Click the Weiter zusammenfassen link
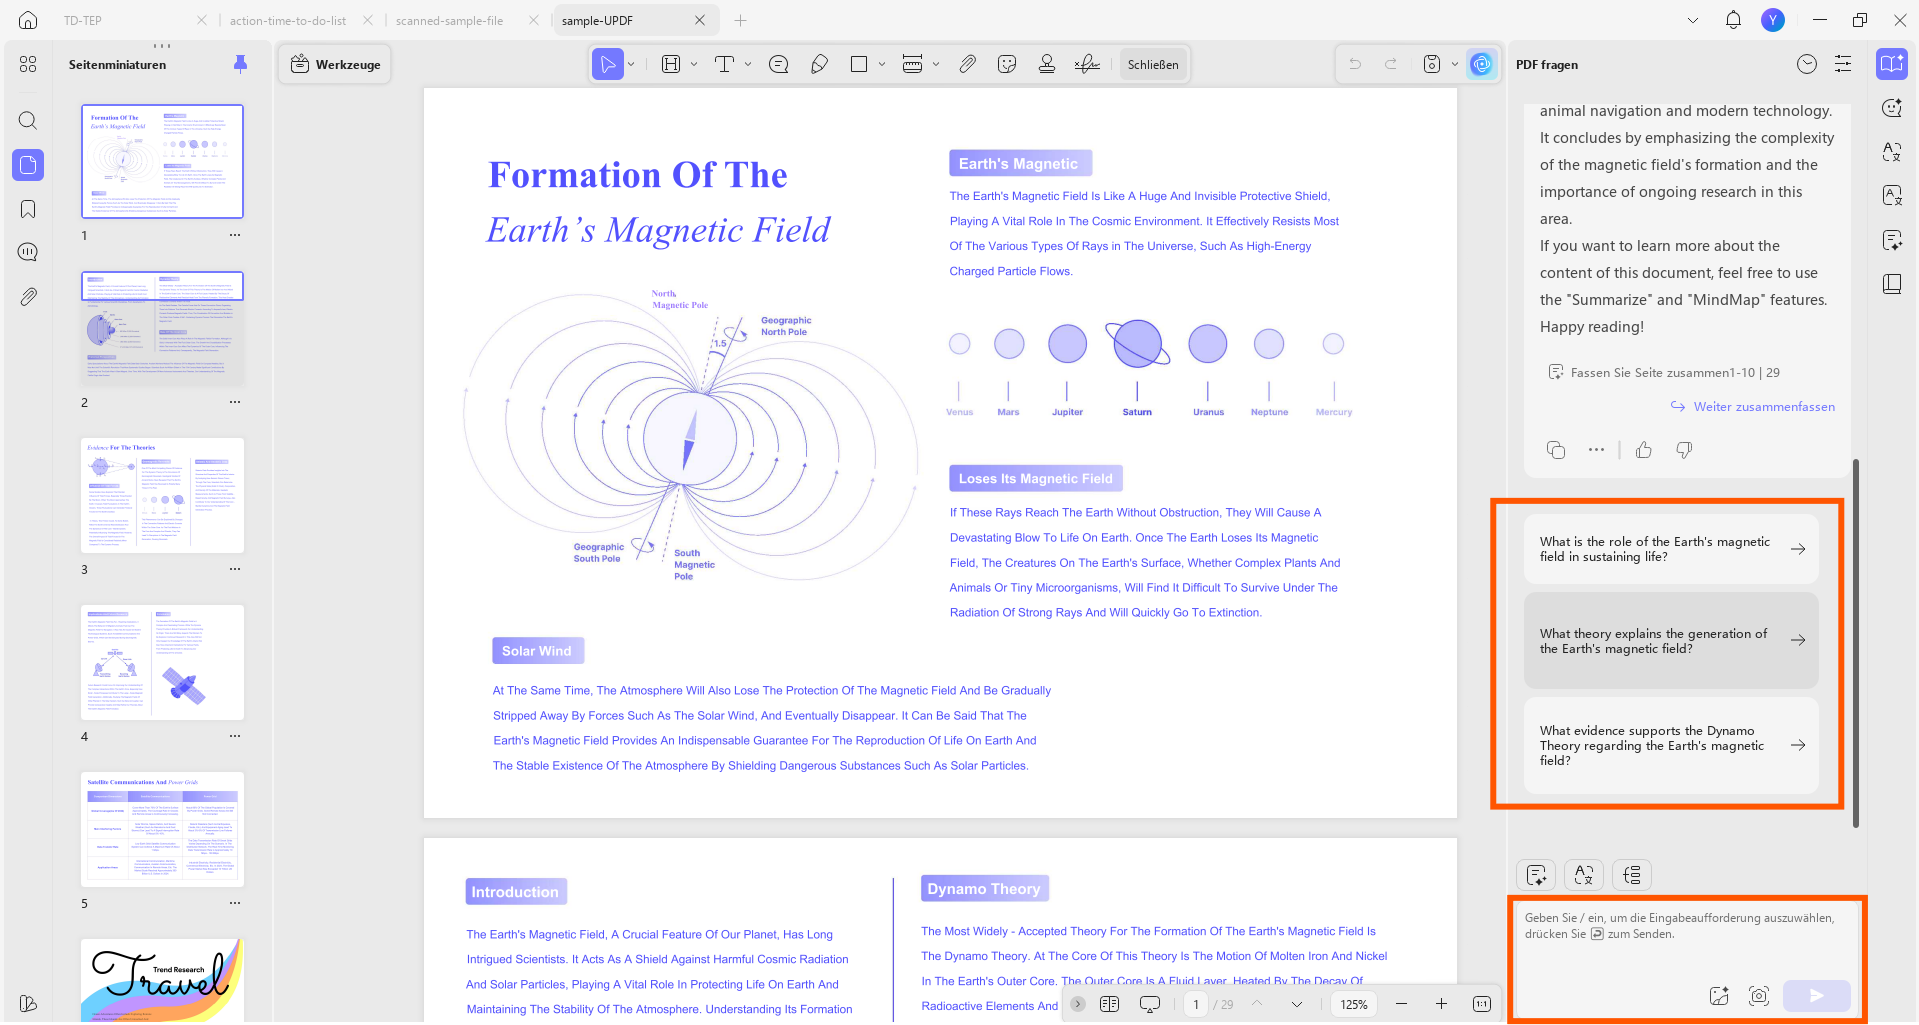This screenshot has height=1025, width=1919. pyautogui.click(x=1753, y=407)
